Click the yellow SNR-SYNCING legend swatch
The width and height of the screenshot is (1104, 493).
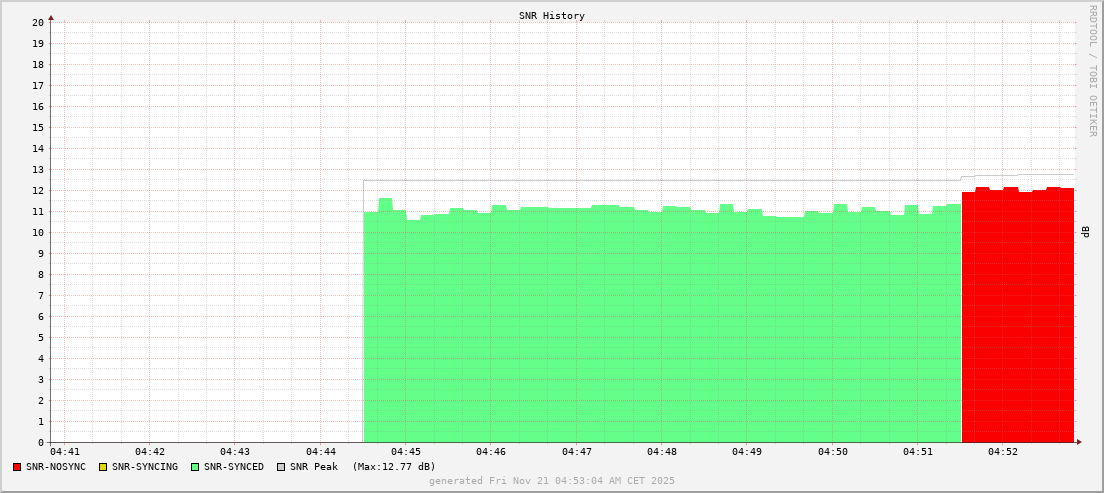point(102,467)
